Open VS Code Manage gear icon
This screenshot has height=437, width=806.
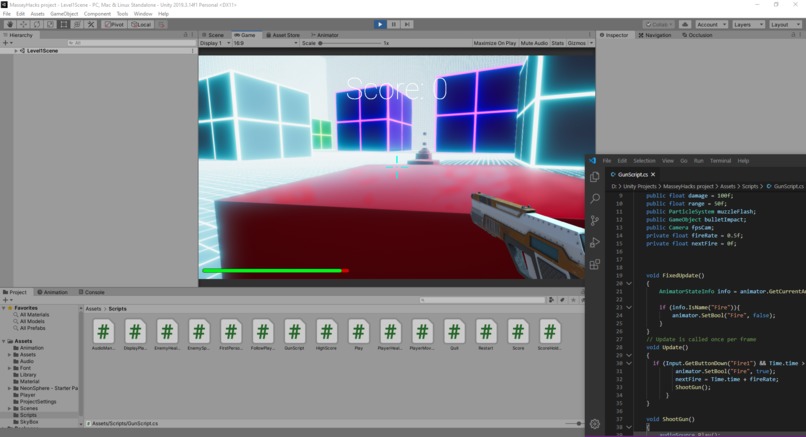595,424
